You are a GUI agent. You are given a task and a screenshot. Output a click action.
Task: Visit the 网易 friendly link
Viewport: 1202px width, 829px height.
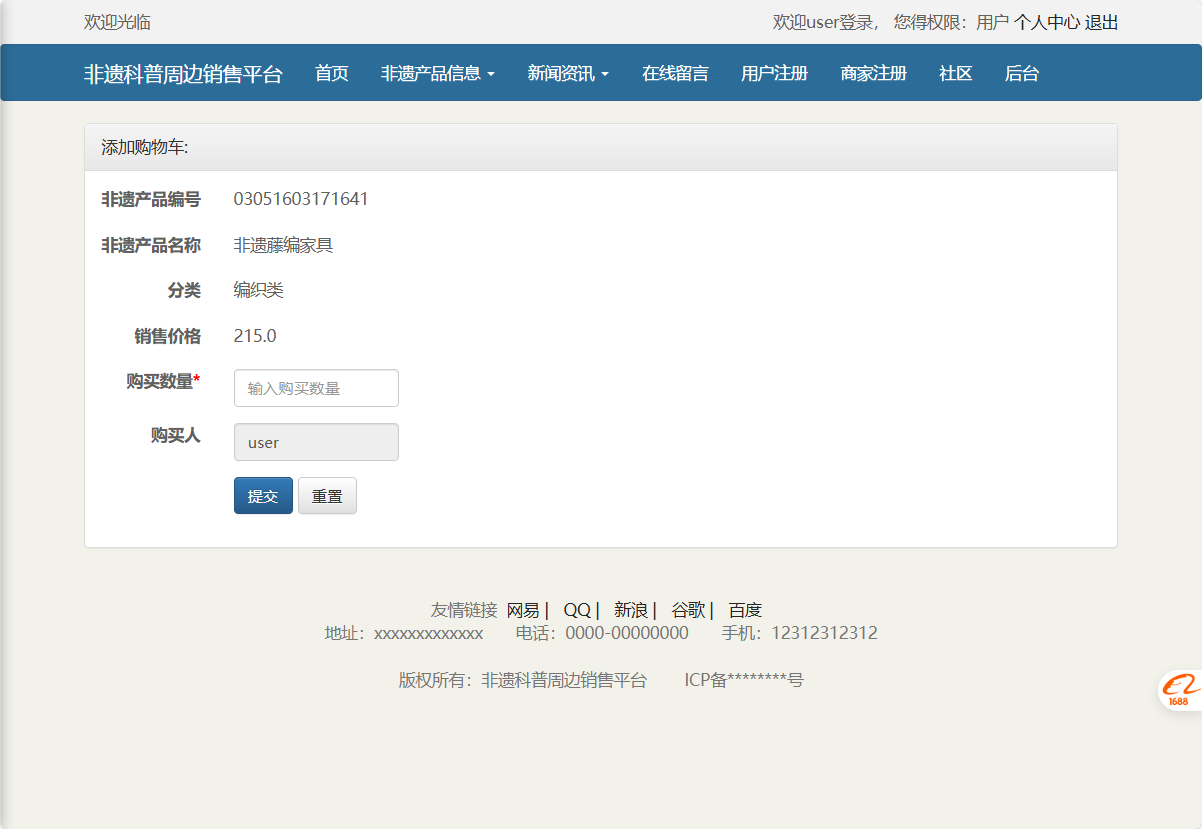coord(524,609)
